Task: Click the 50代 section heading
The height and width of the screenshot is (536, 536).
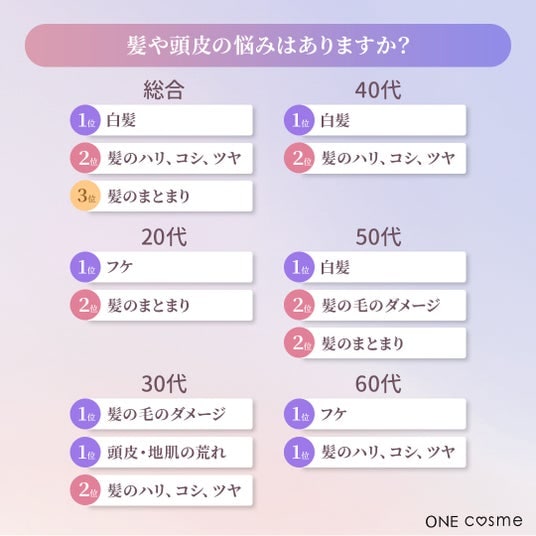Action: [x=378, y=237]
